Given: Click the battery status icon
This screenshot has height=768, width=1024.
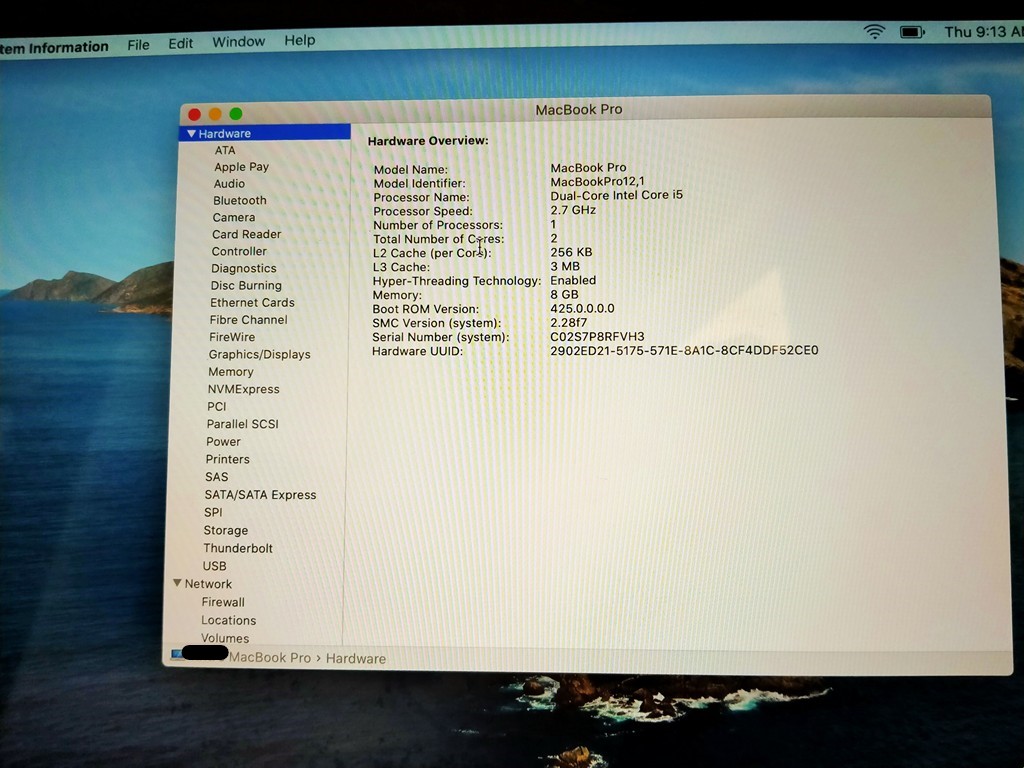Looking at the screenshot, I should pyautogui.click(x=912, y=31).
